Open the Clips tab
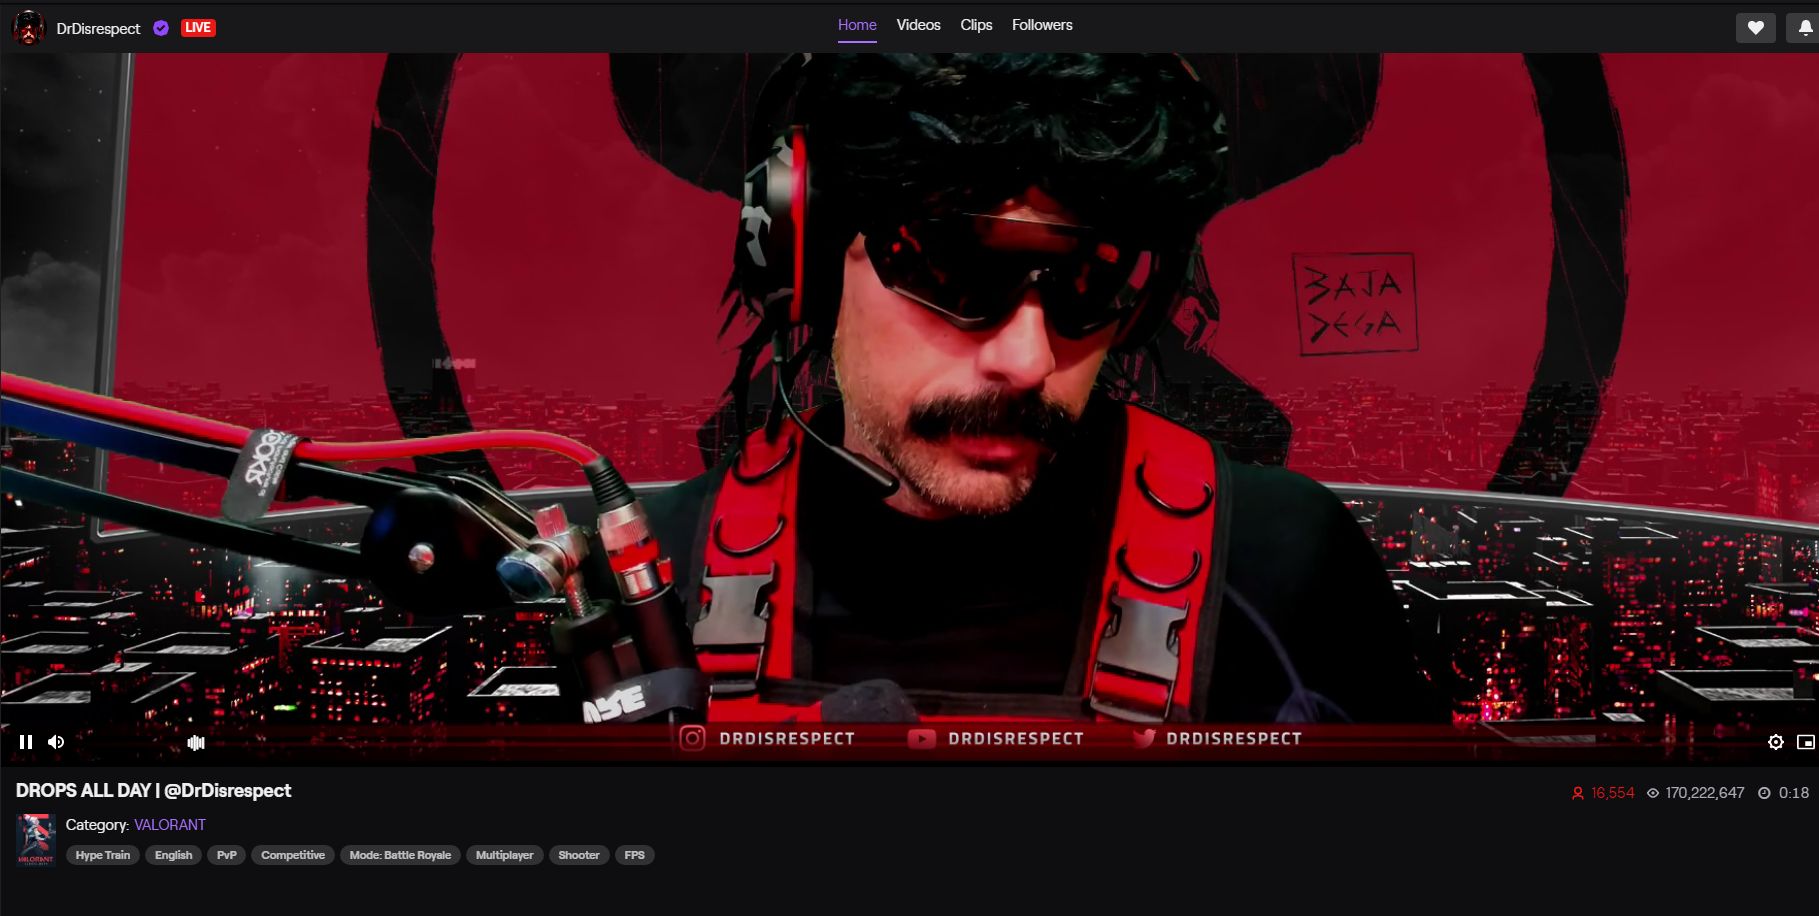Image resolution: width=1819 pixels, height=916 pixels. 975,25
